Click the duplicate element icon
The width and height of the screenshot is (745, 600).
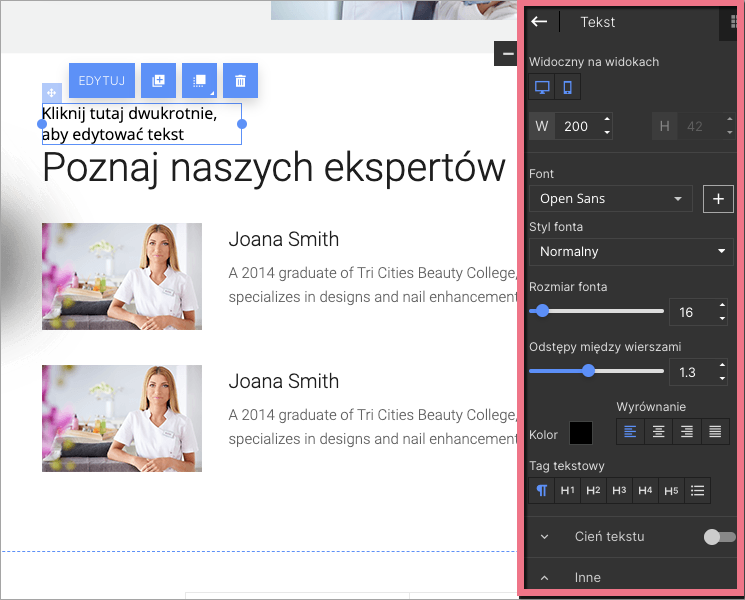[x=158, y=80]
